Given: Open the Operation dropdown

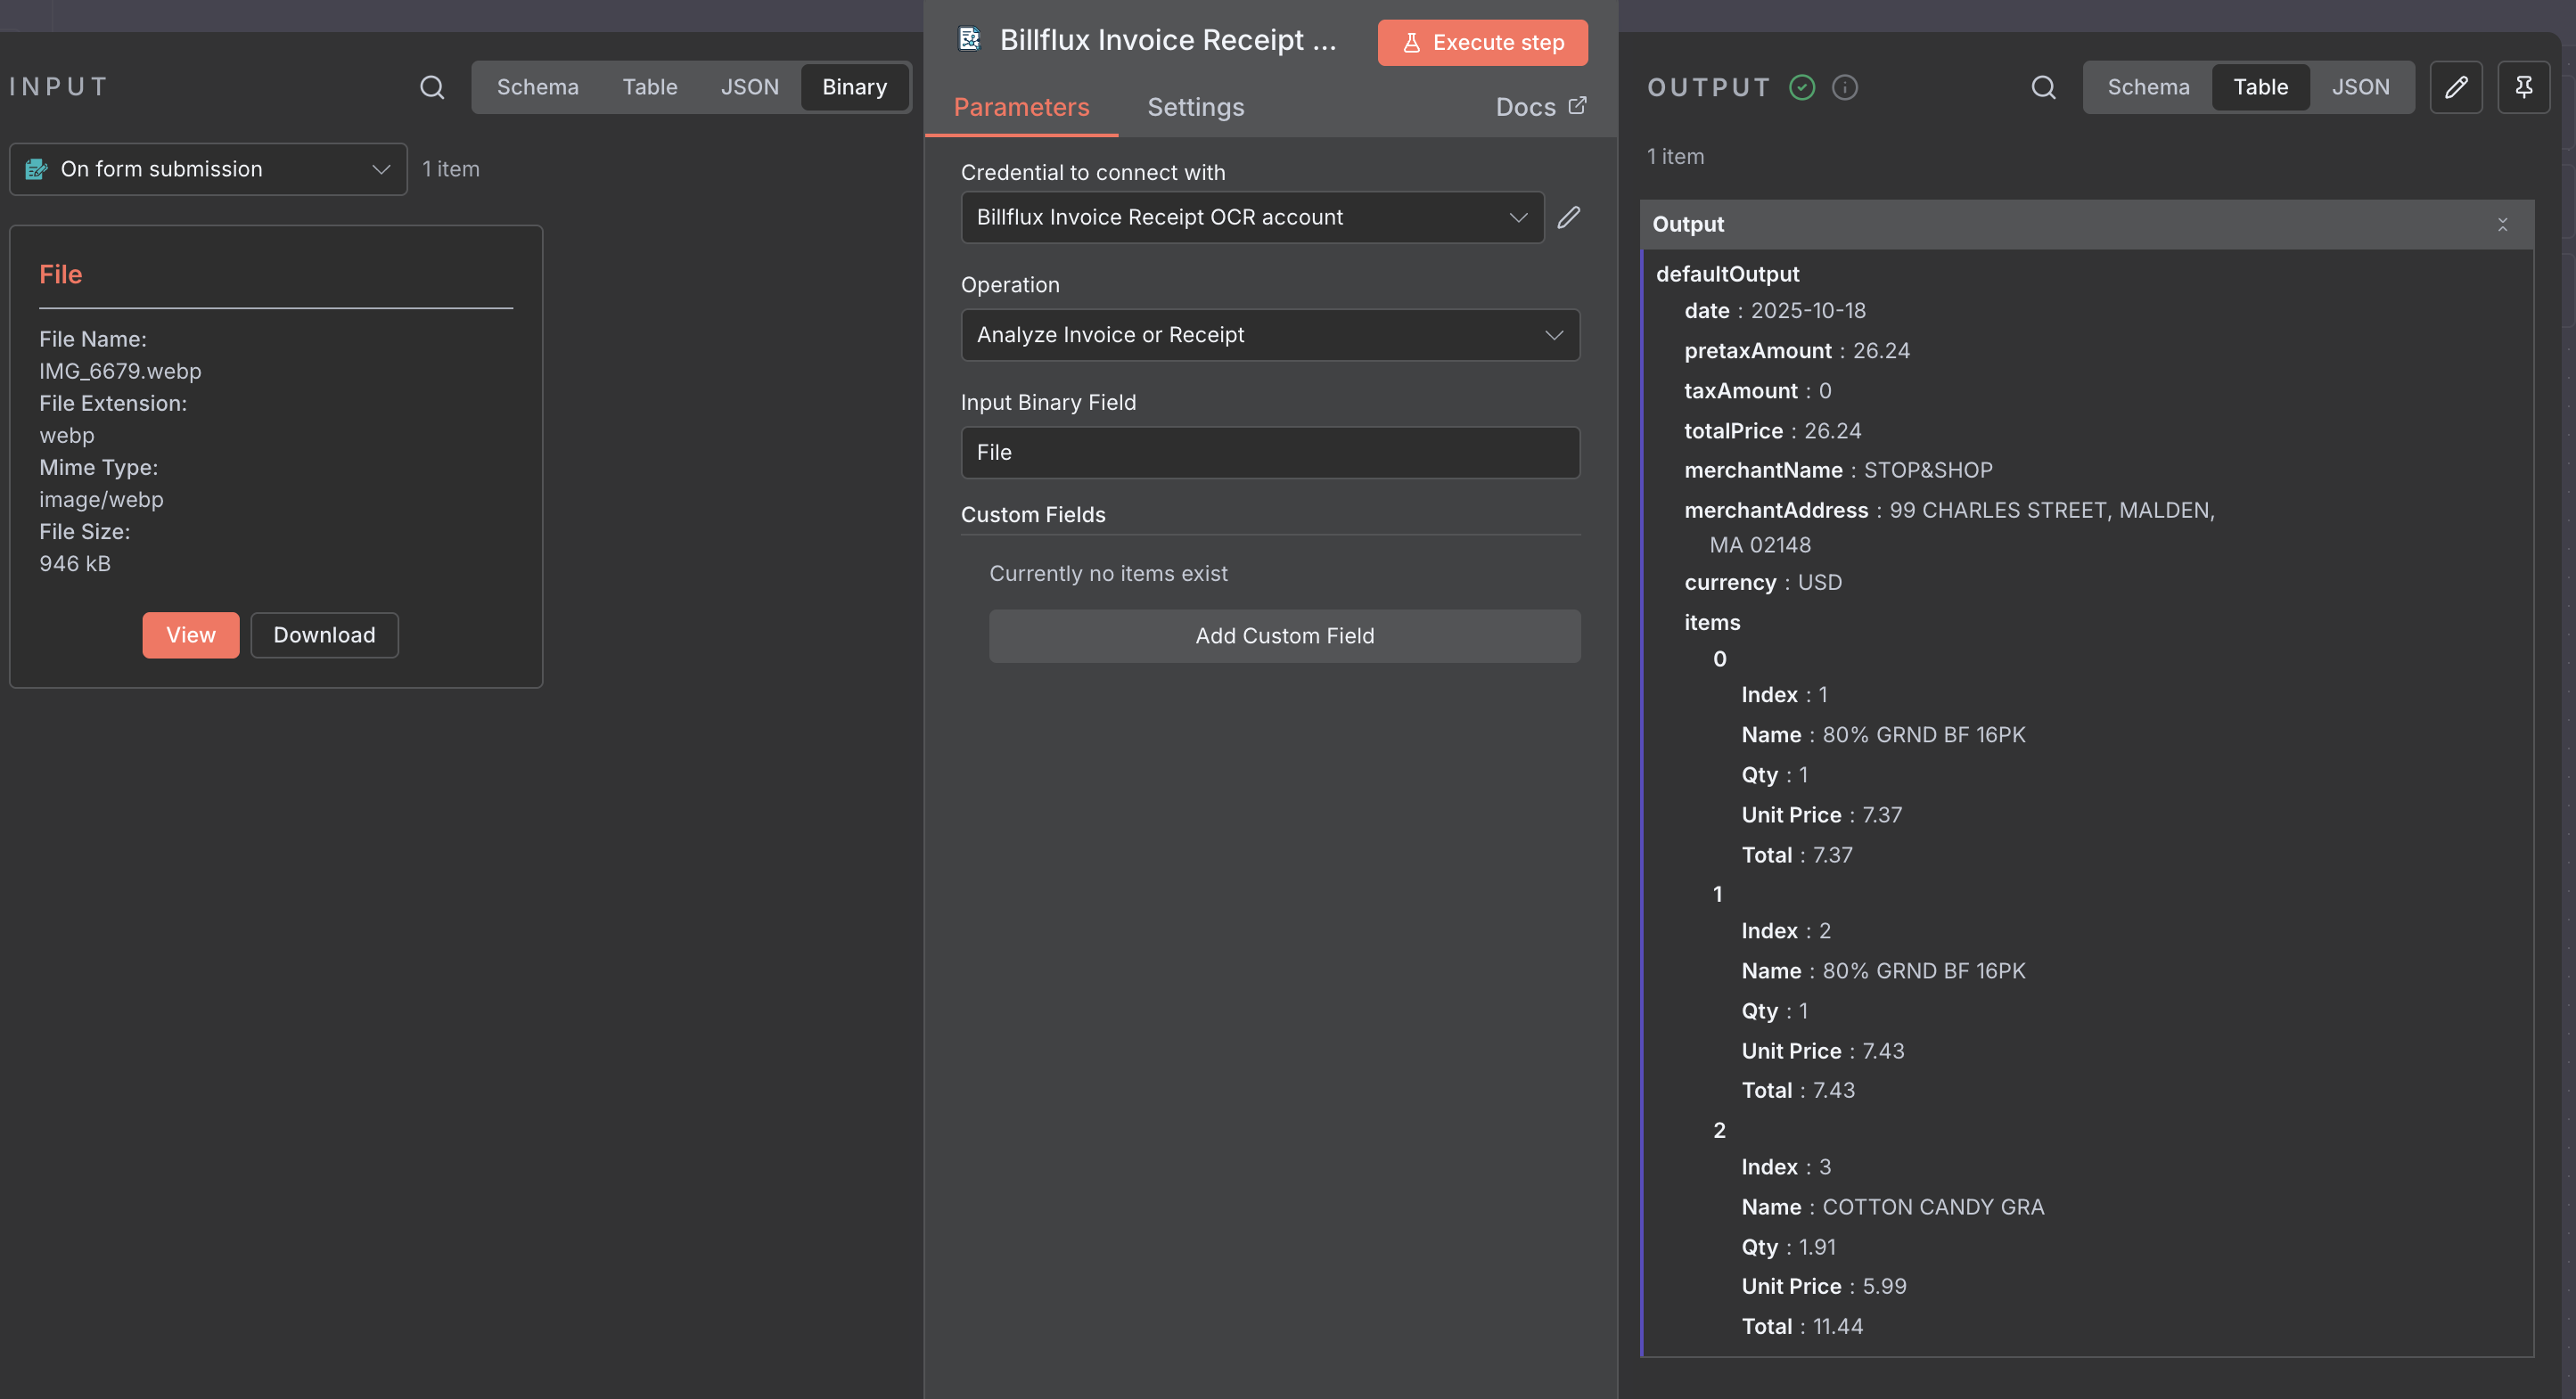Looking at the screenshot, I should [x=1270, y=335].
